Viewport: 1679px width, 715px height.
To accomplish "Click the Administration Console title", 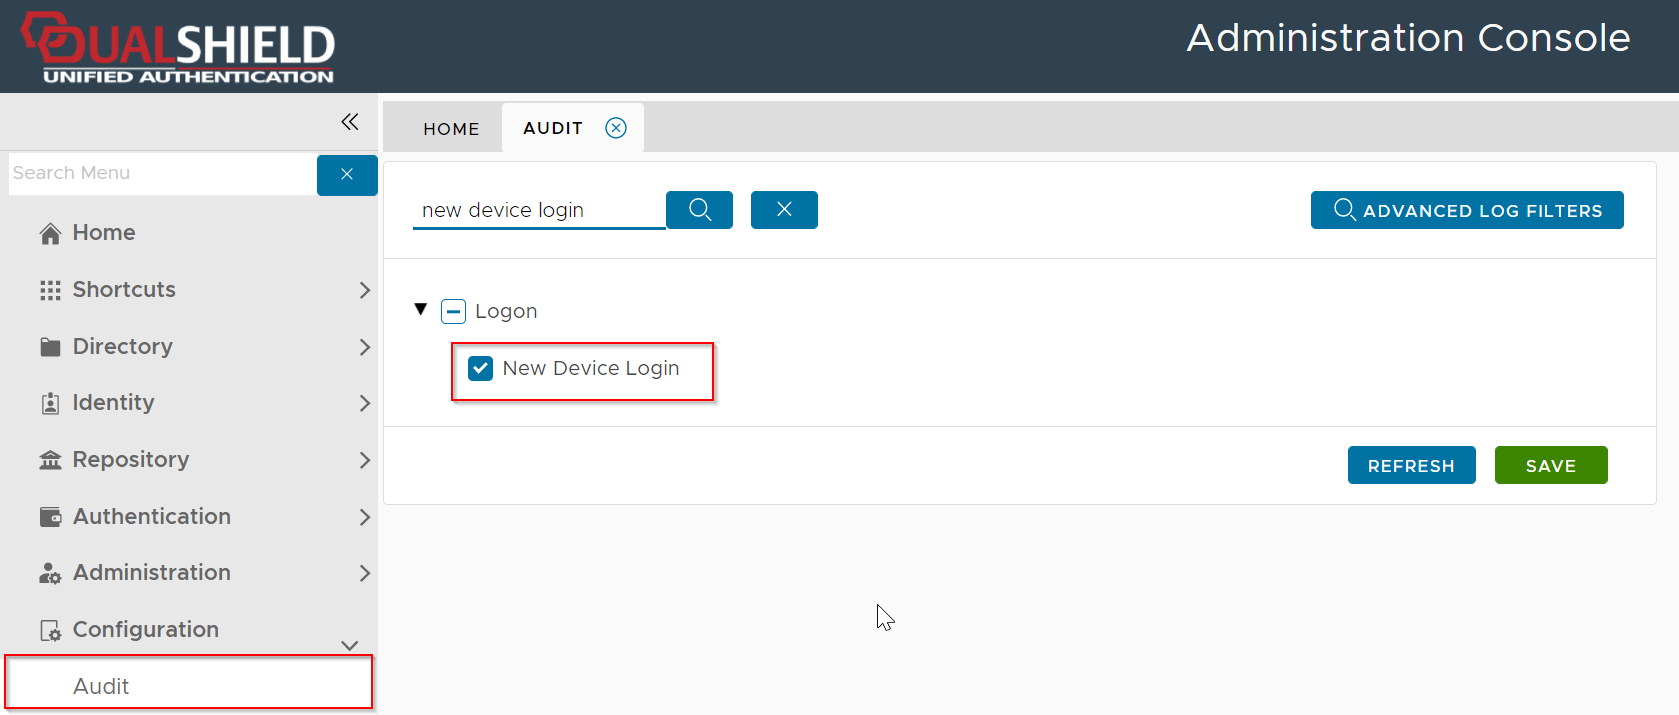I will 1408,38.
